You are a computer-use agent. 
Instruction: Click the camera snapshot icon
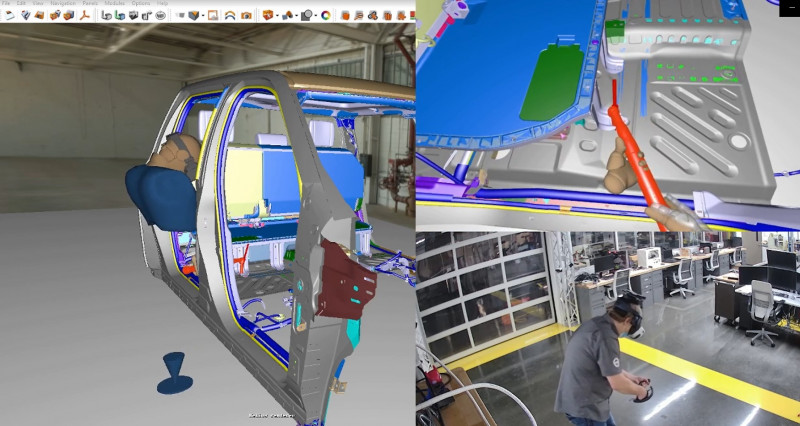click(x=246, y=15)
